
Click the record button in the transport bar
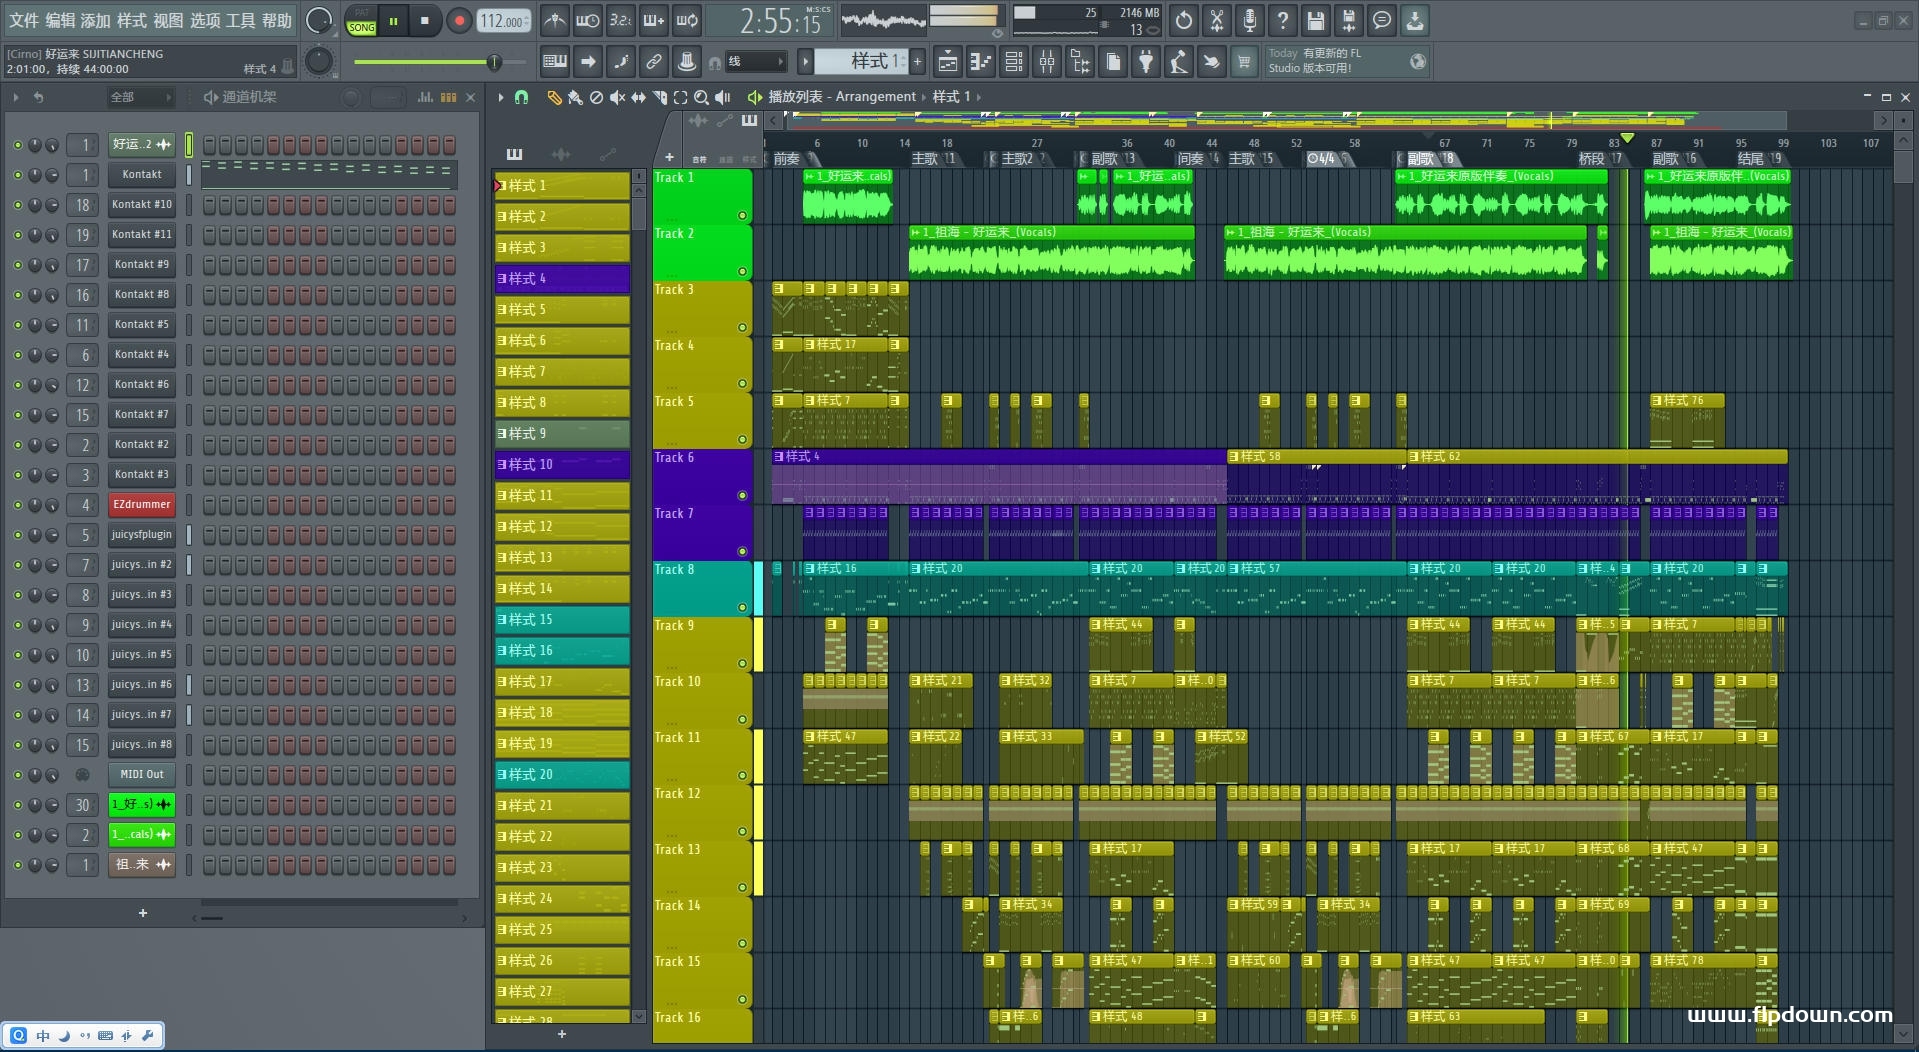[x=459, y=21]
